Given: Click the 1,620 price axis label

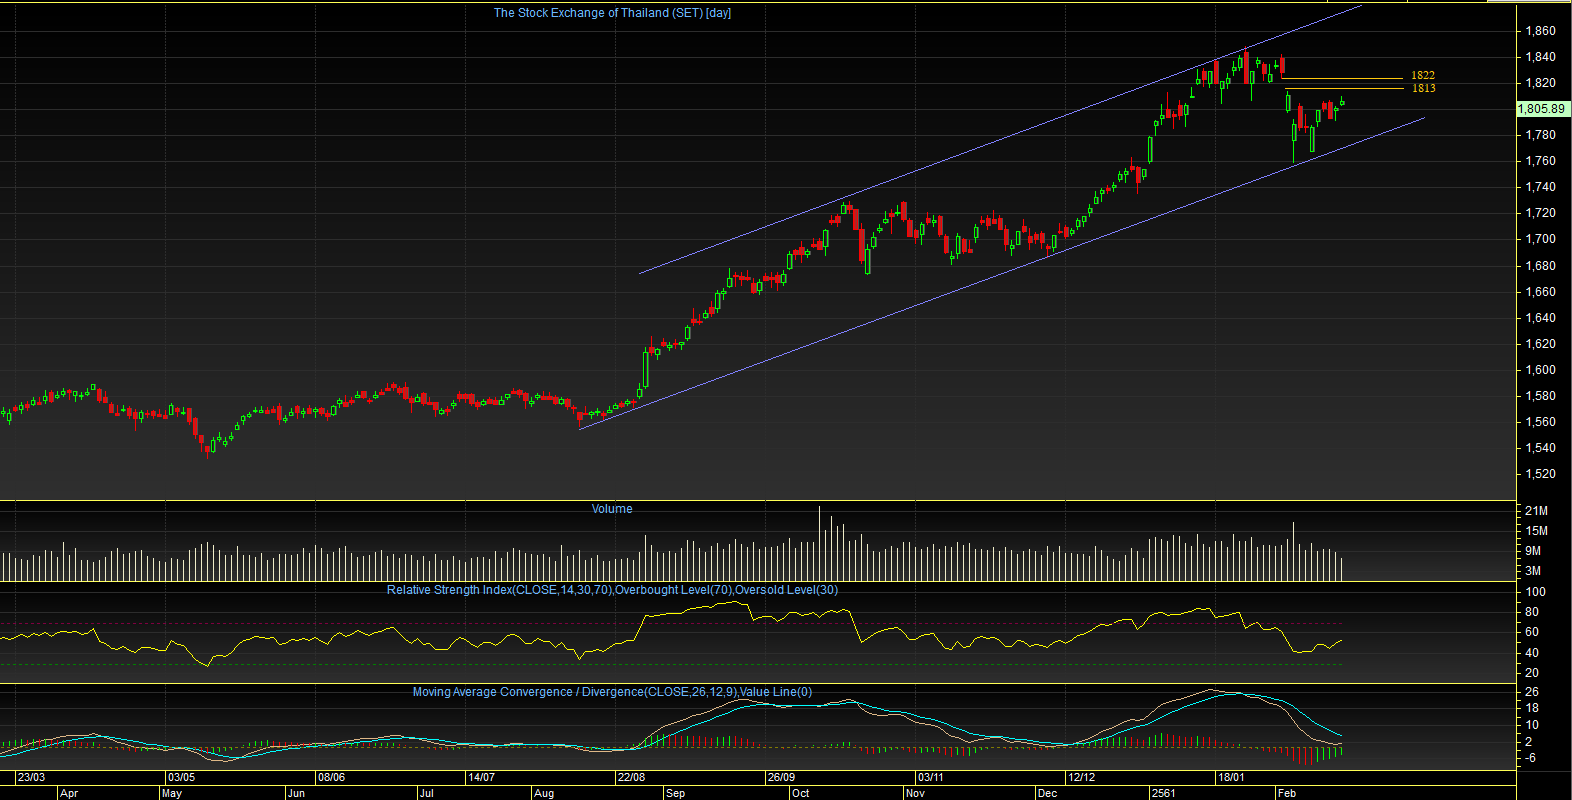Looking at the screenshot, I should [1540, 344].
